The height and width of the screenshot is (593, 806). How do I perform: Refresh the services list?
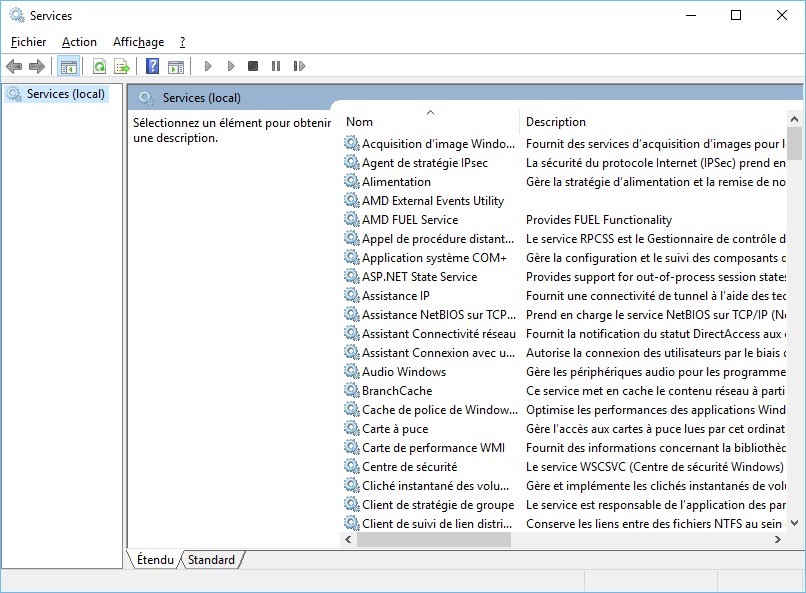99,67
